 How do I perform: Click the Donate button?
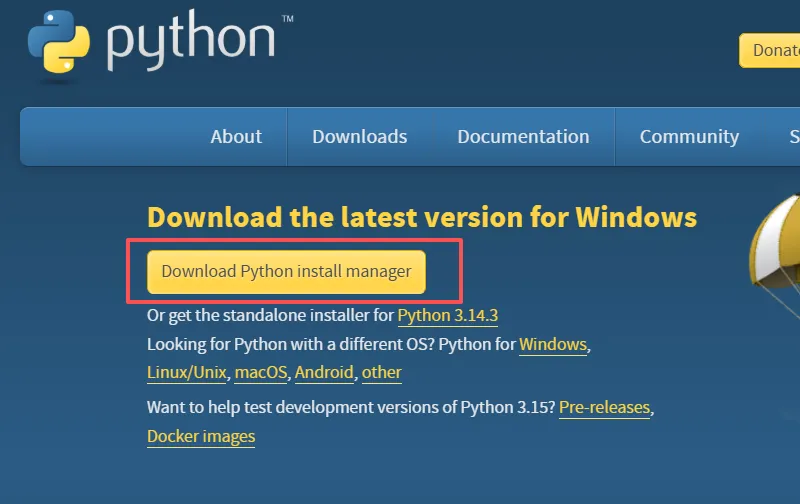770,51
